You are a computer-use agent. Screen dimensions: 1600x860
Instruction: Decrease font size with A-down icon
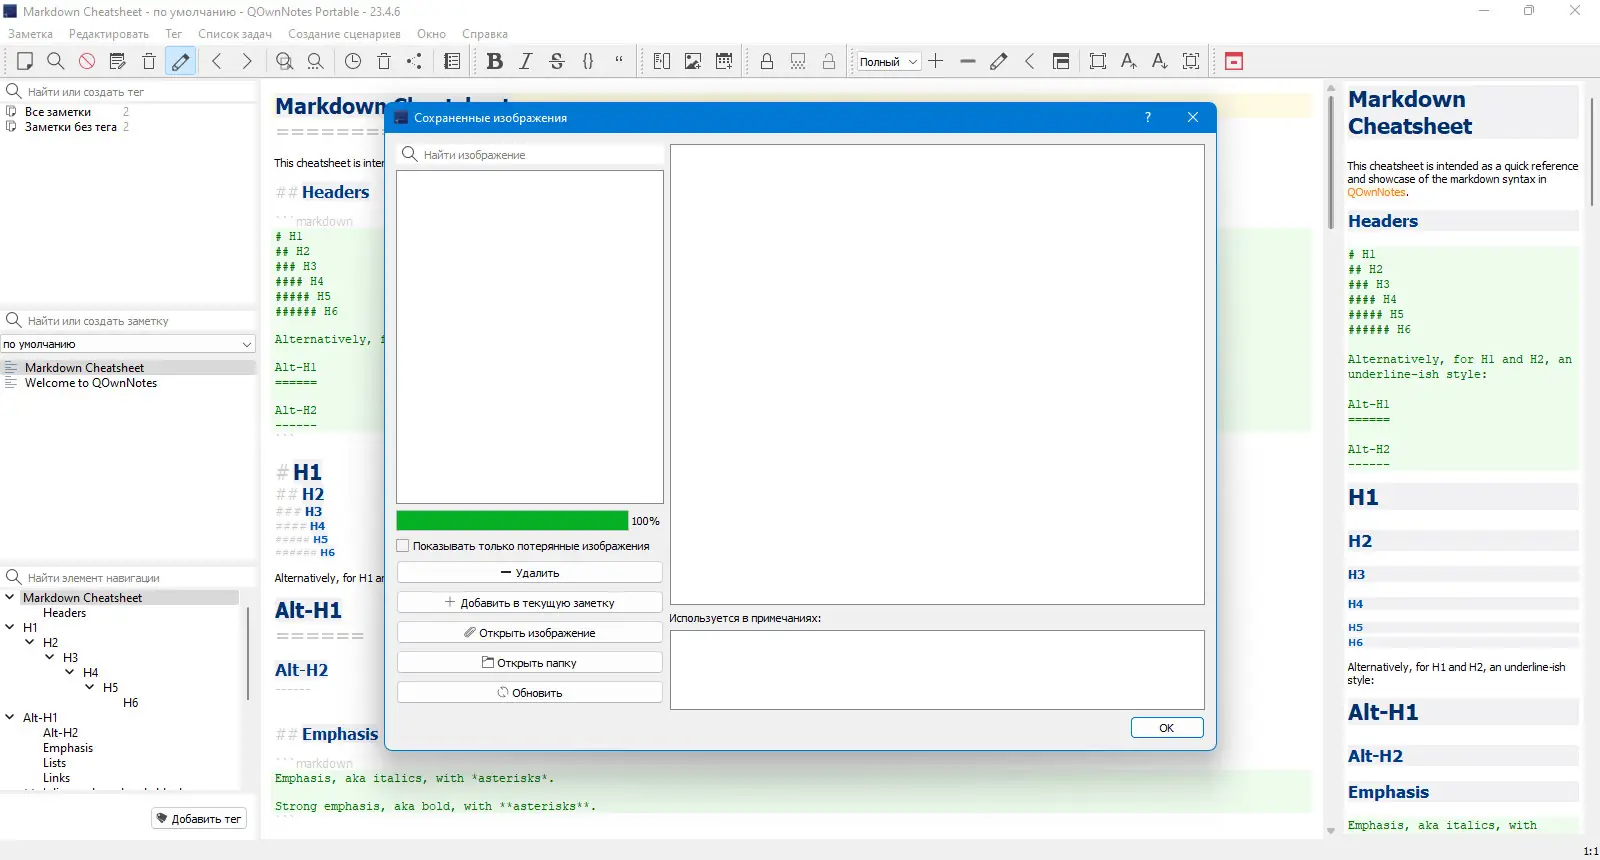(1160, 61)
